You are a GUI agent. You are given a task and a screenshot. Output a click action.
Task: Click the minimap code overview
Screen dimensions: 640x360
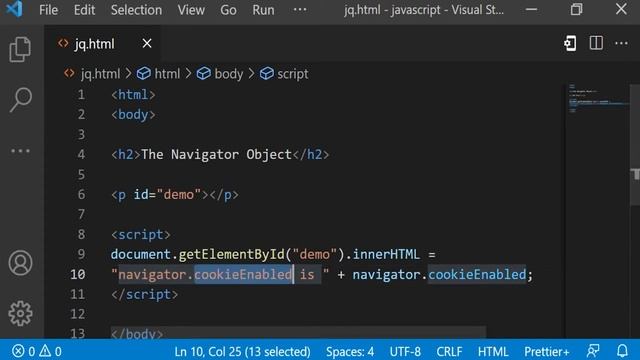598,99
